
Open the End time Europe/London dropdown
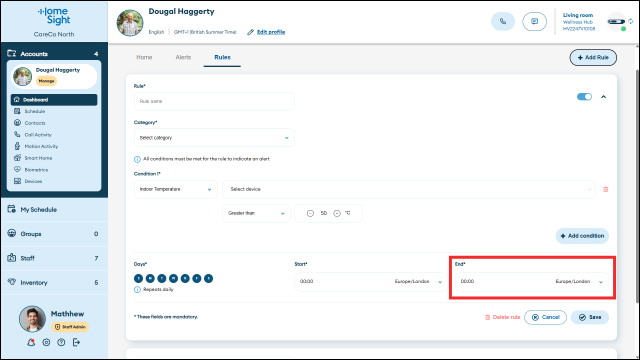click(579, 282)
